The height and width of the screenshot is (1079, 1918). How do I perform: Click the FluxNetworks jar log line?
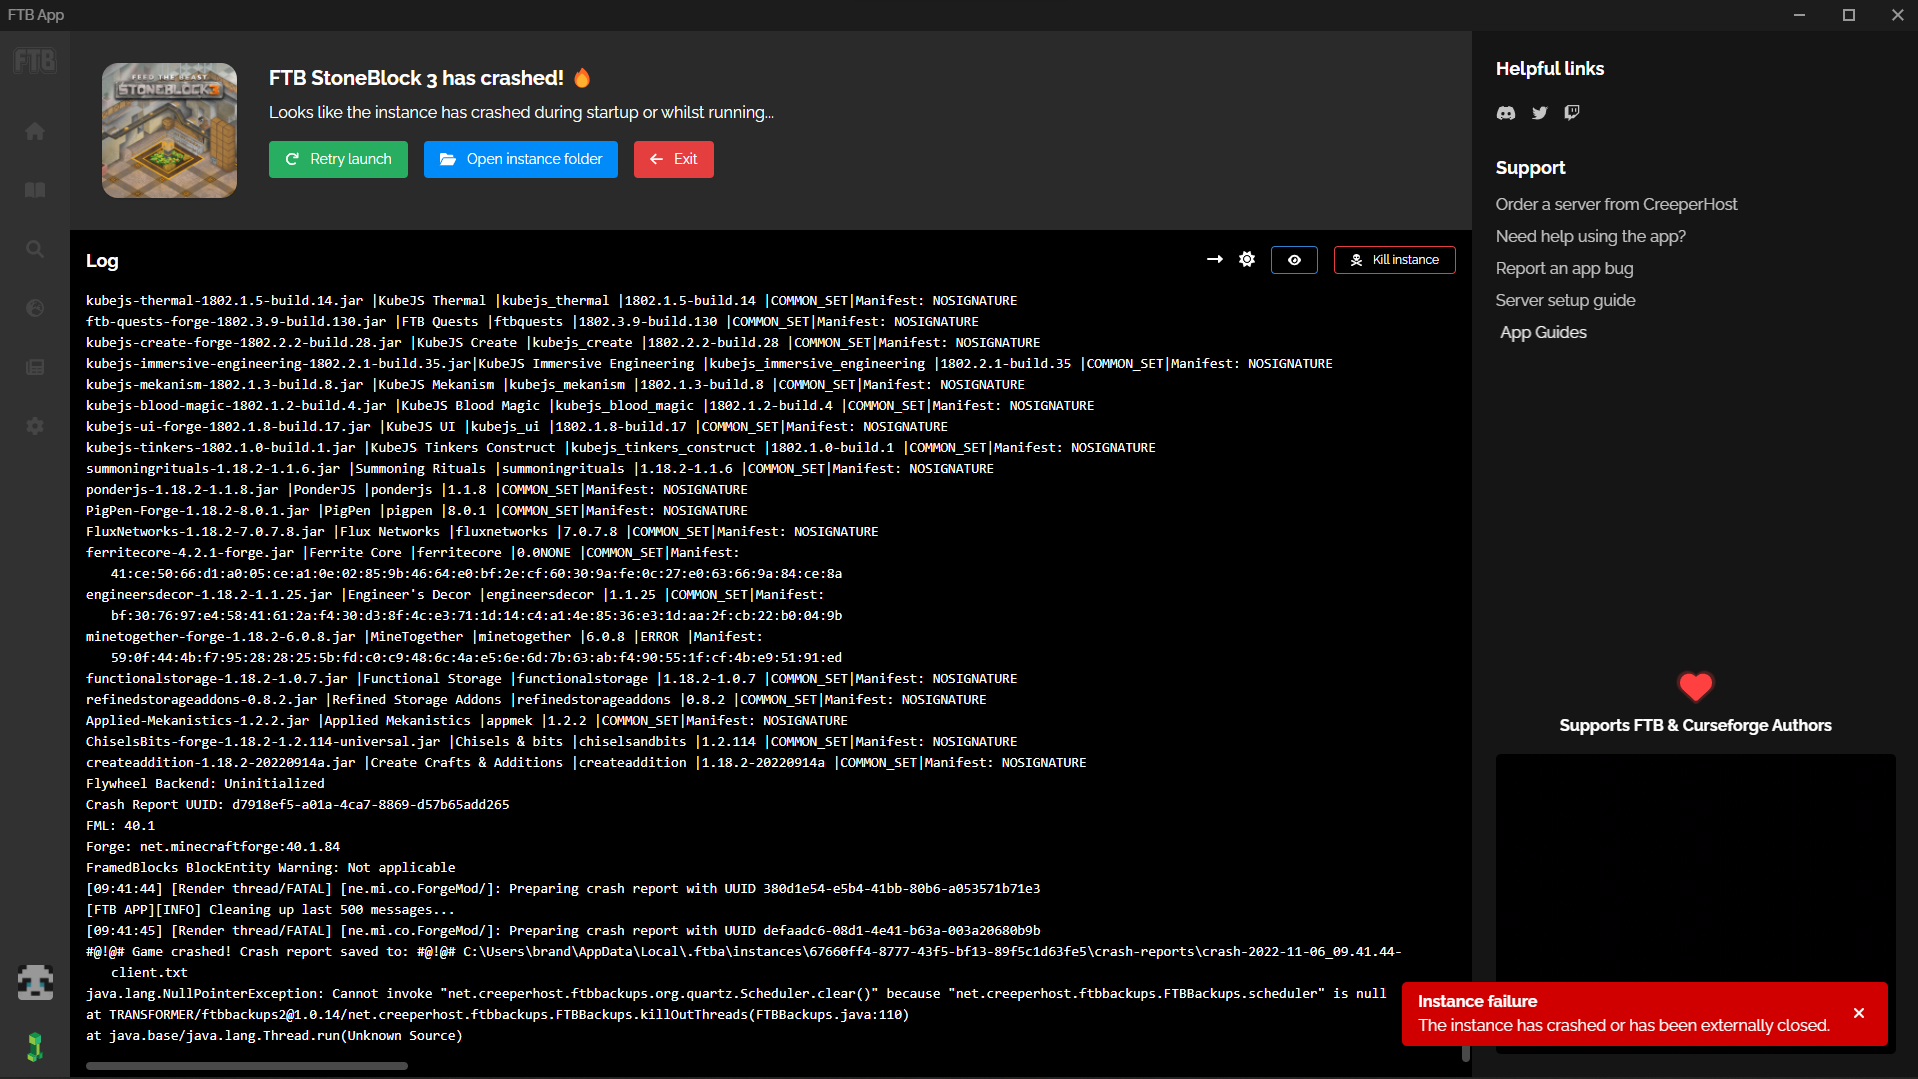pyautogui.click(x=482, y=531)
